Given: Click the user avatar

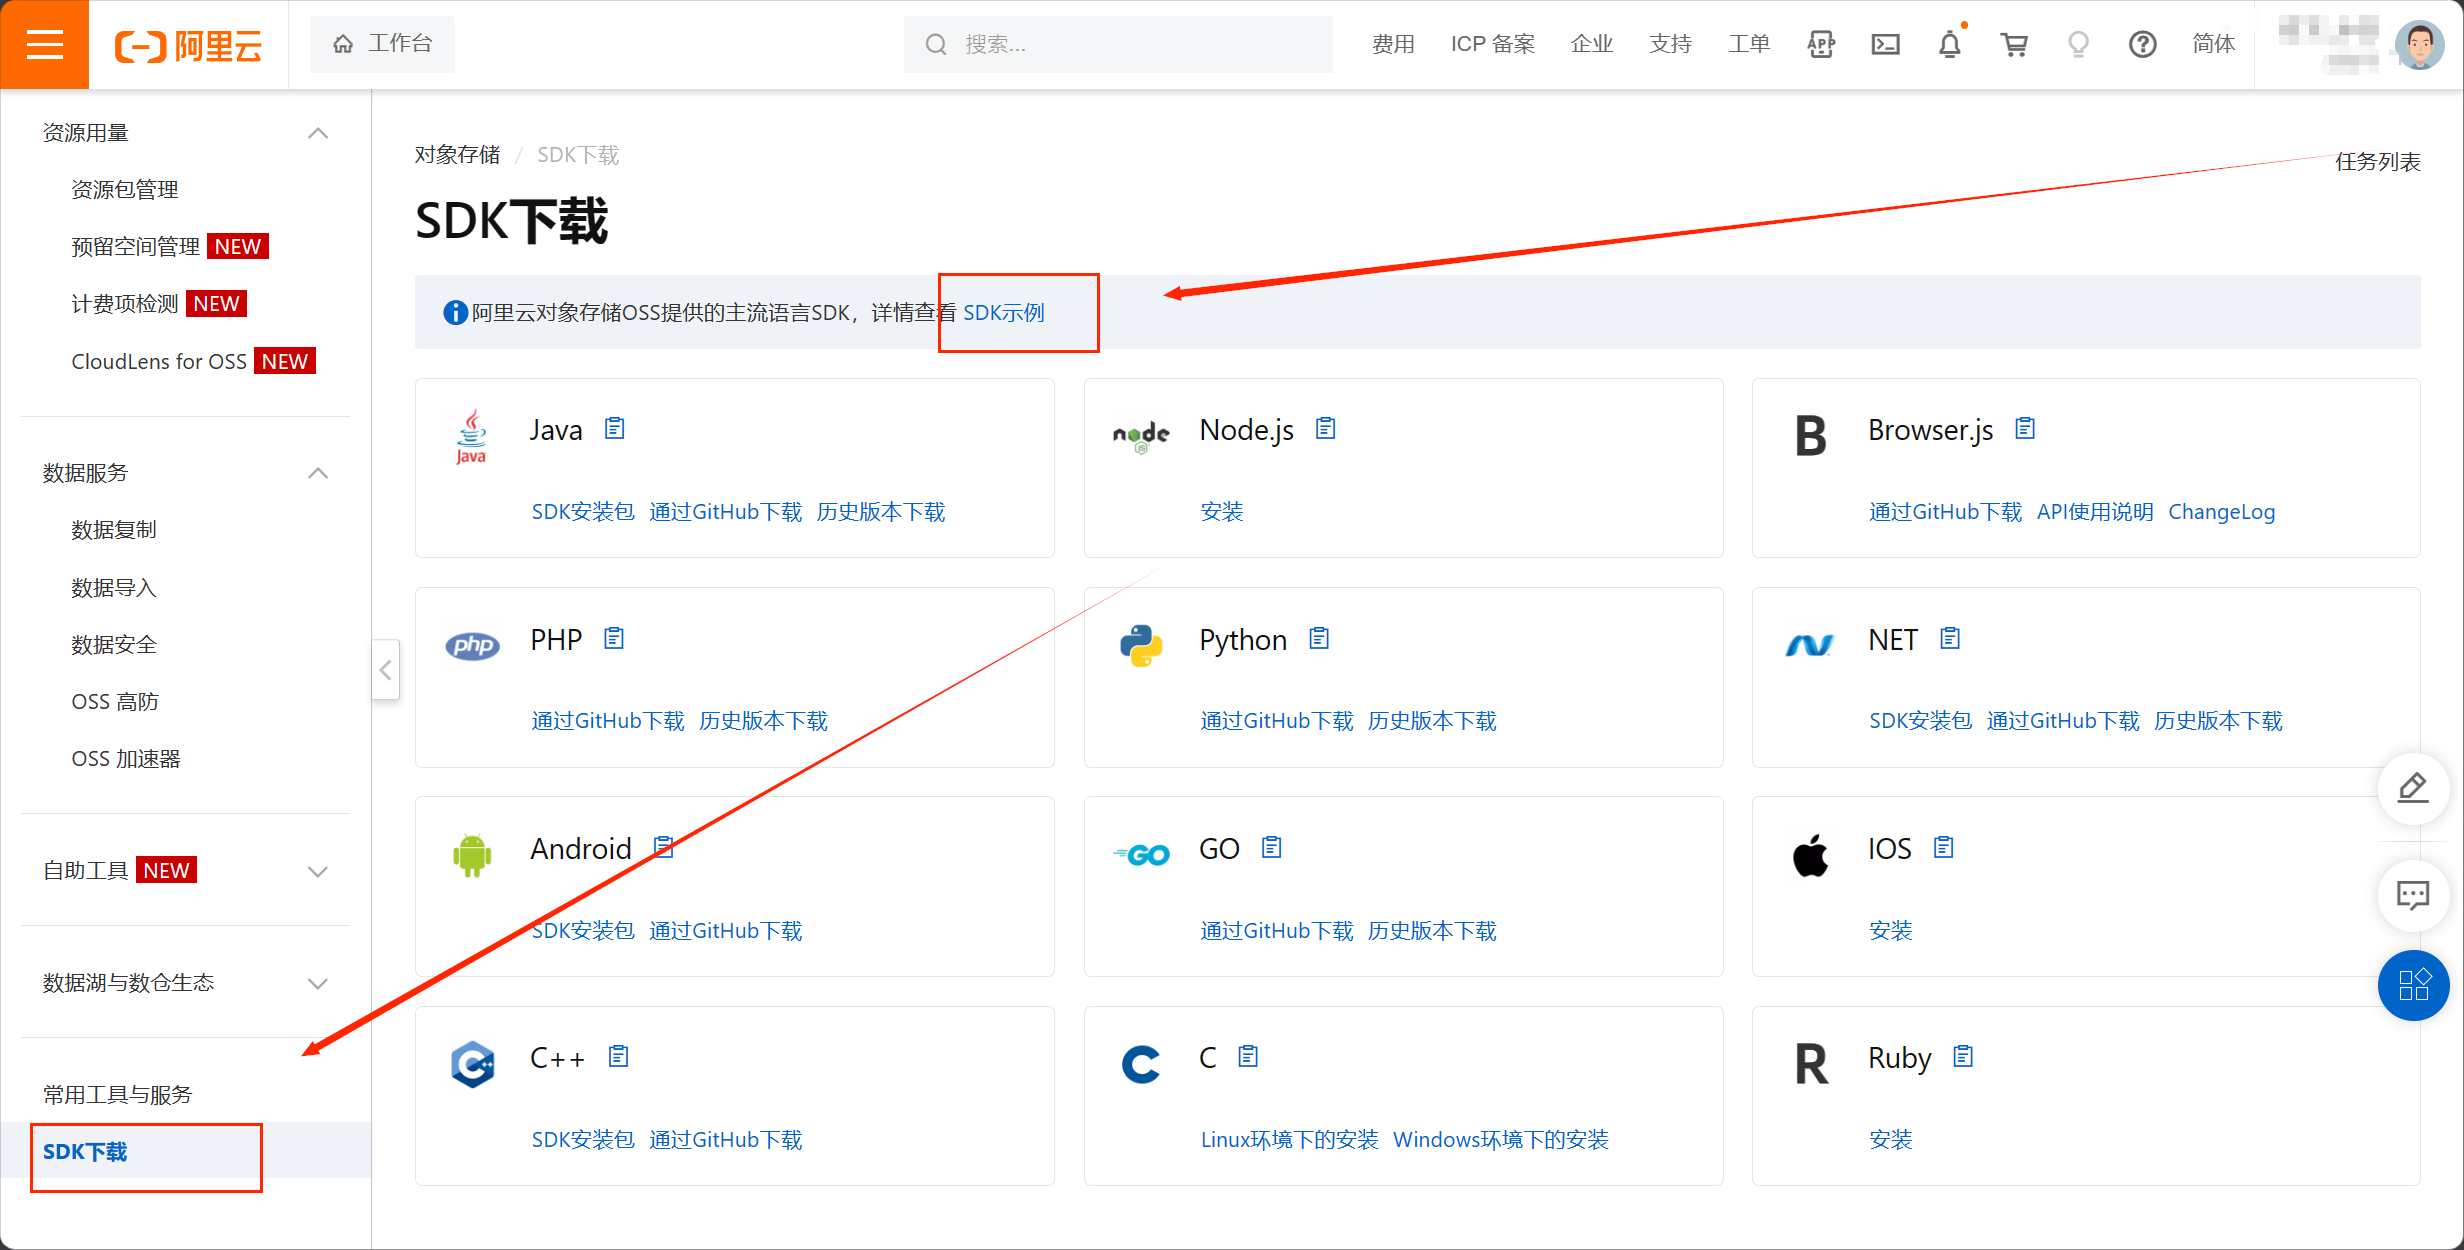Looking at the screenshot, I should 2420,44.
